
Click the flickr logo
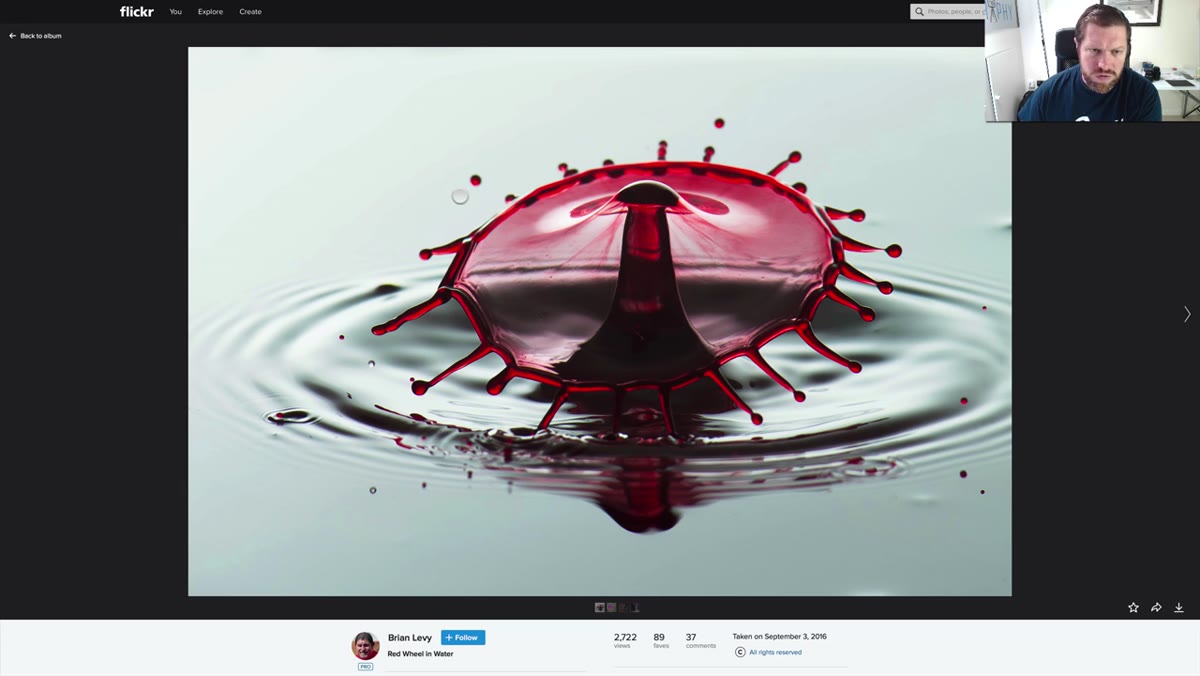click(x=136, y=12)
